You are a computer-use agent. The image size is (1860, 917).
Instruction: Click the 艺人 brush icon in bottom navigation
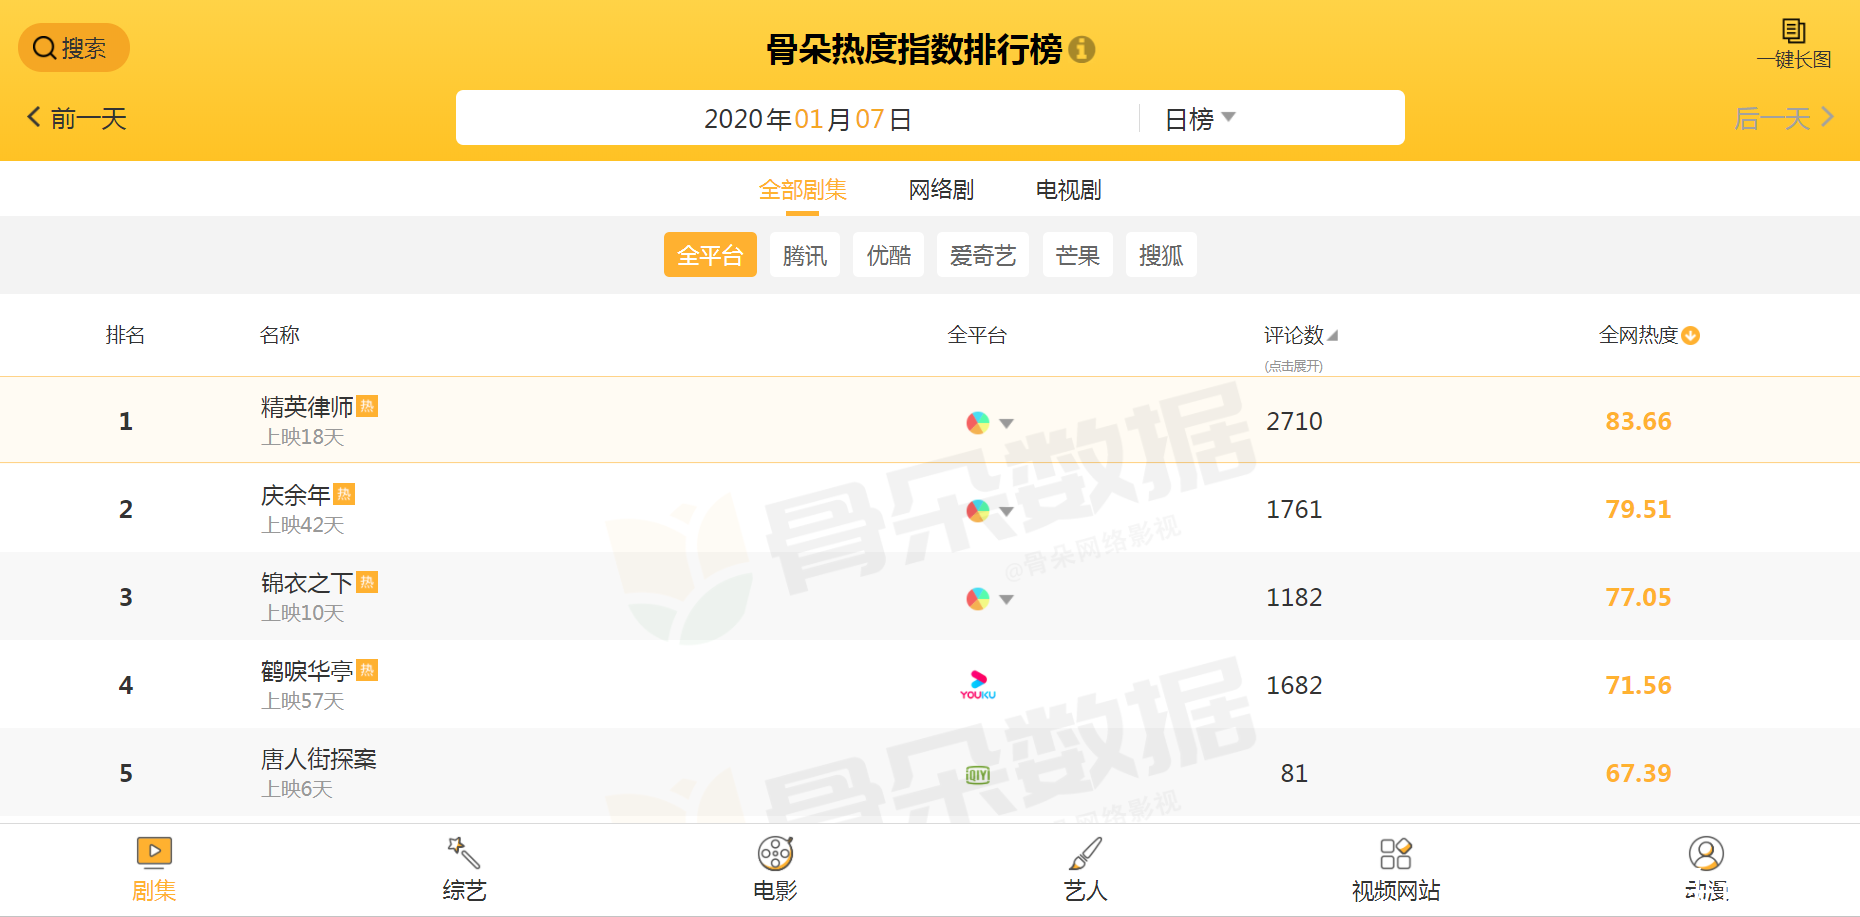(x=1085, y=855)
